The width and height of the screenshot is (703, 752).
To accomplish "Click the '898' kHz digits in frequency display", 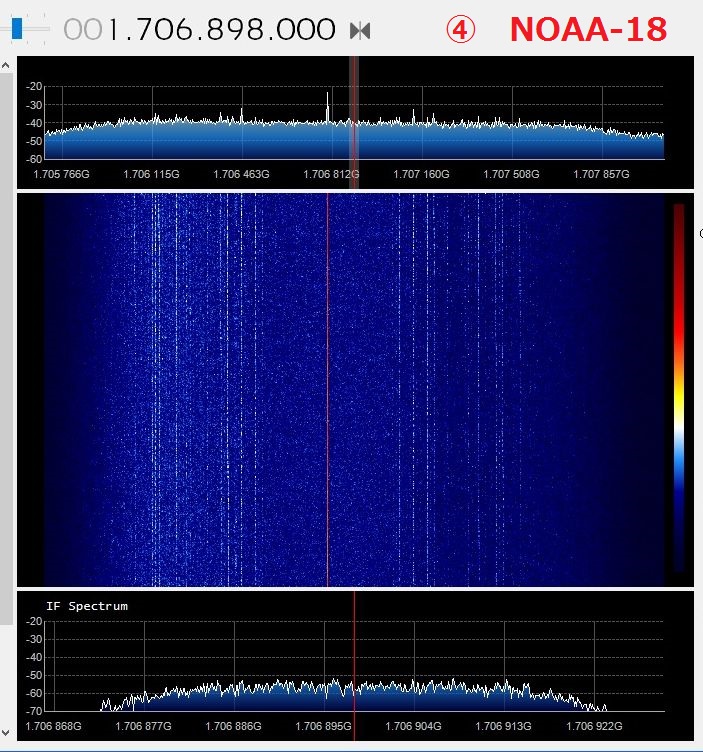I will pos(233,30).
